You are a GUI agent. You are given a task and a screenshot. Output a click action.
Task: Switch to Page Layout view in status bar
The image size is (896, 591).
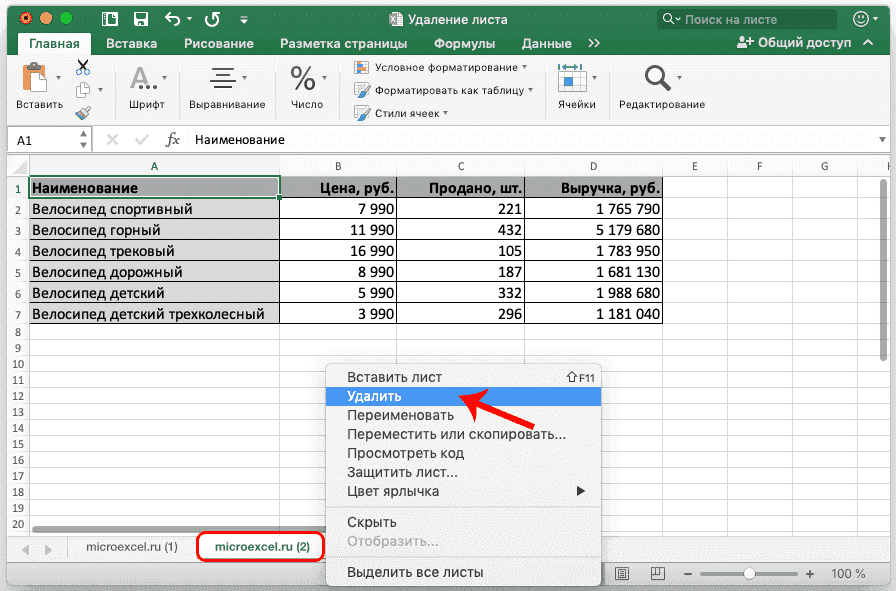point(657,571)
